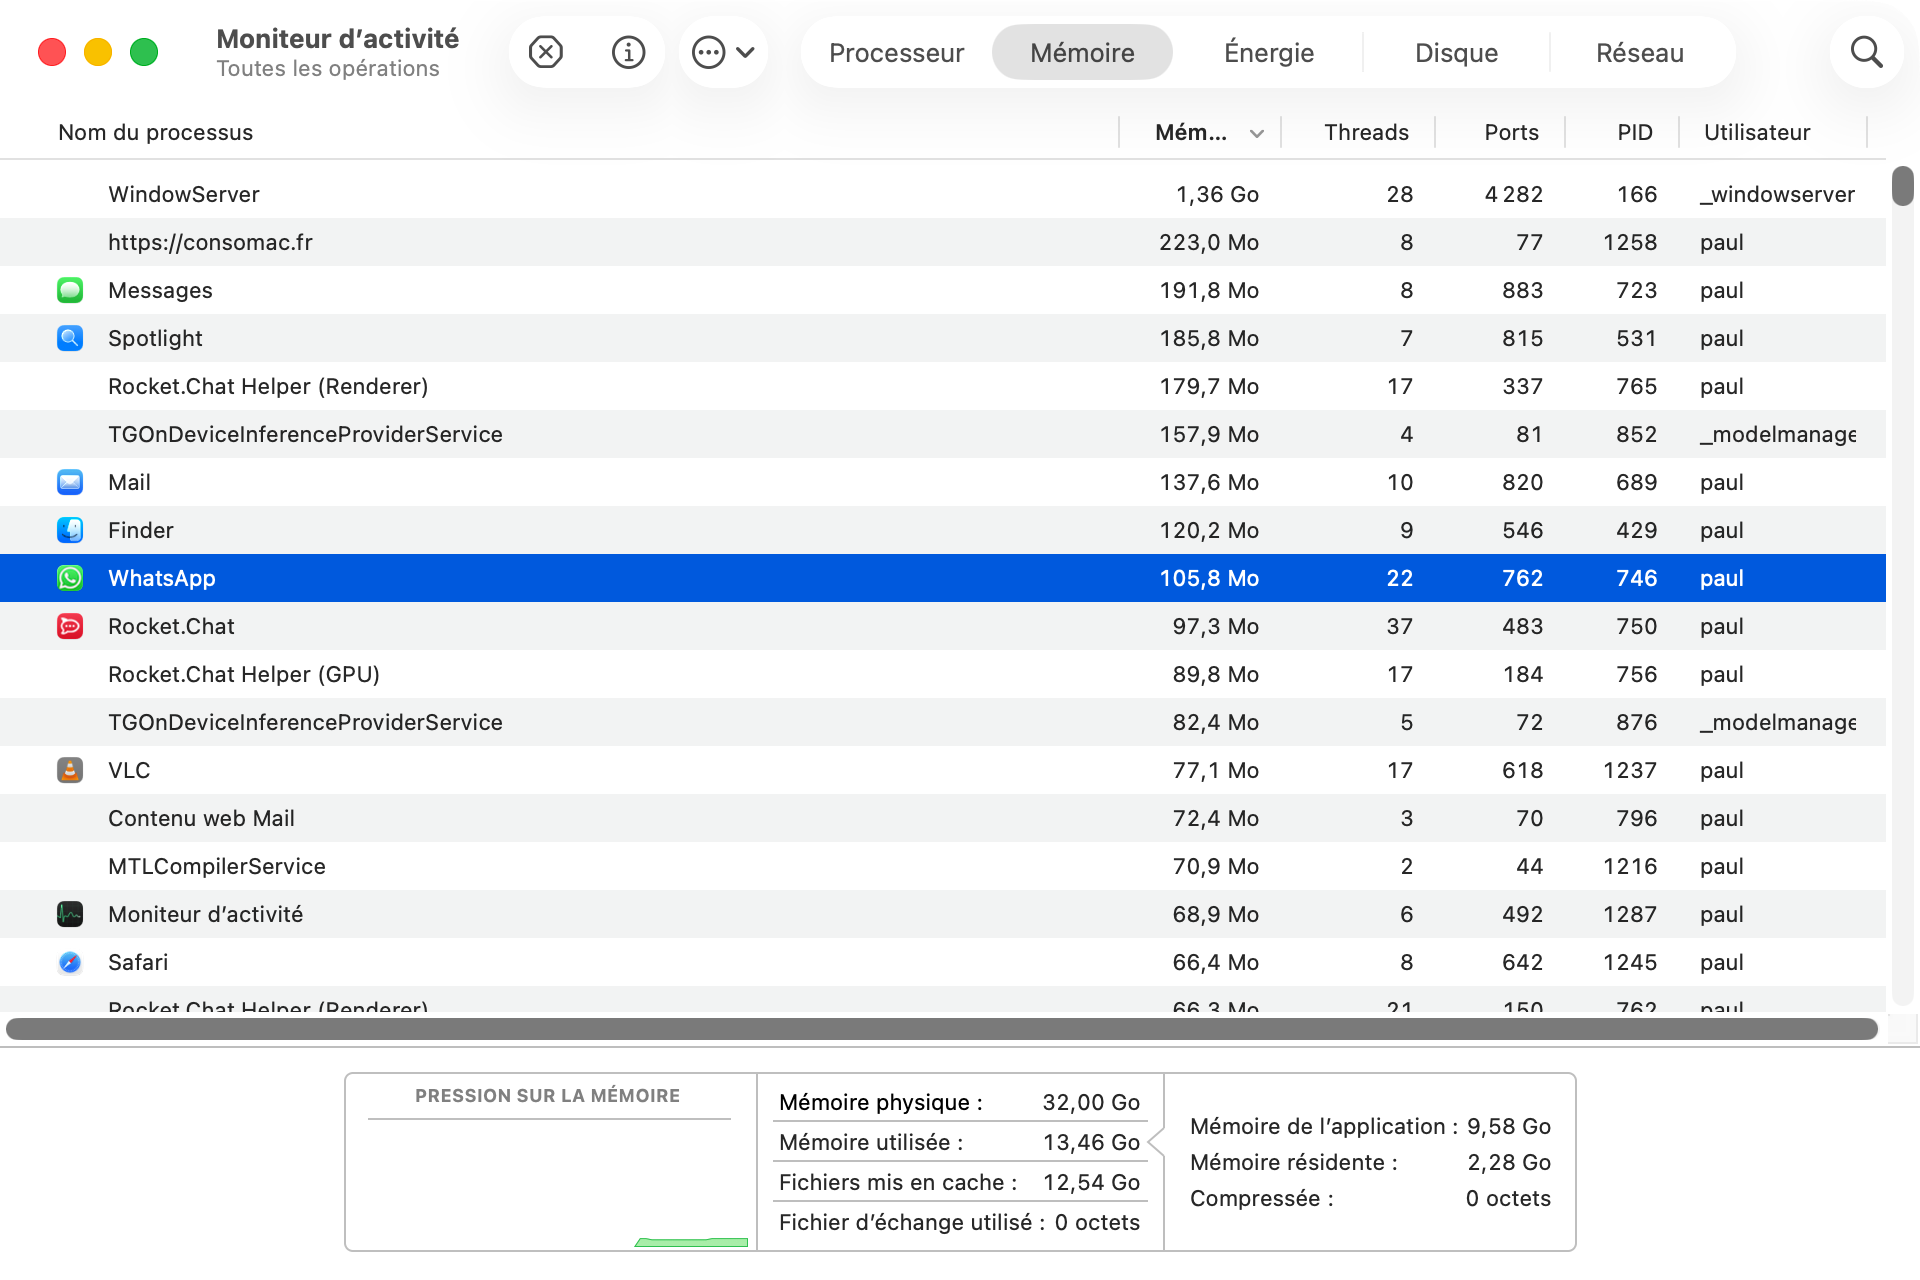Click the stop process X icon
1920x1280 pixels.
(x=546, y=52)
